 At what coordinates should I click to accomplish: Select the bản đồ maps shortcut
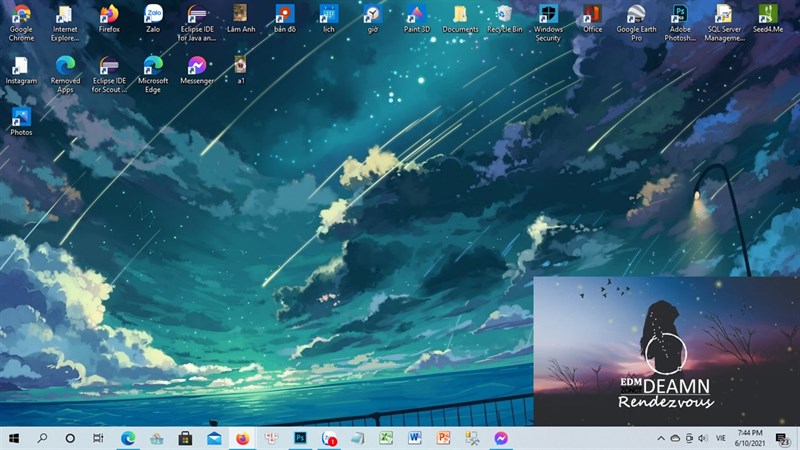(285, 19)
